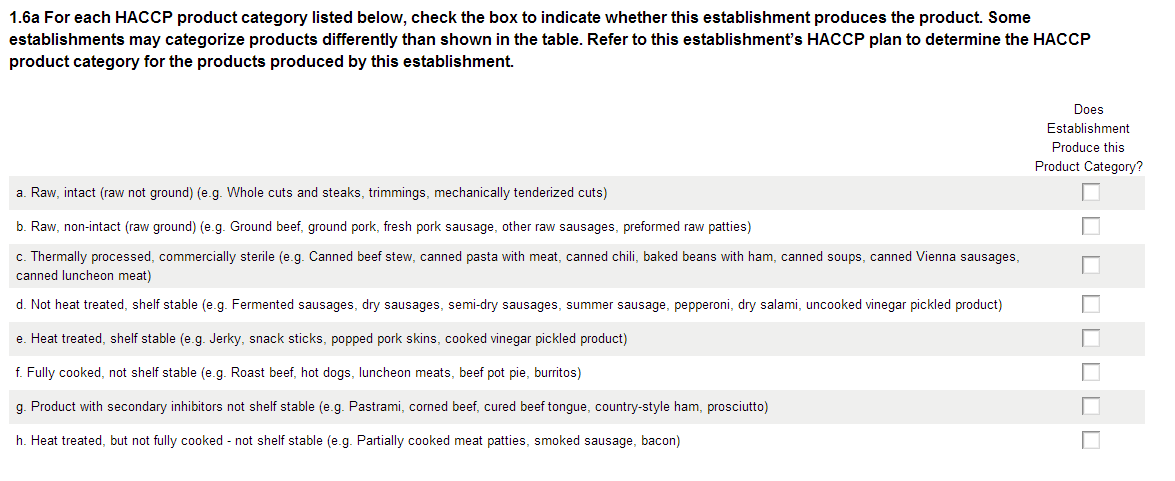The width and height of the screenshot is (1175, 481).
Task: Enable the Not heat treated, shelf stable checkbox
Action: [x=1091, y=304]
